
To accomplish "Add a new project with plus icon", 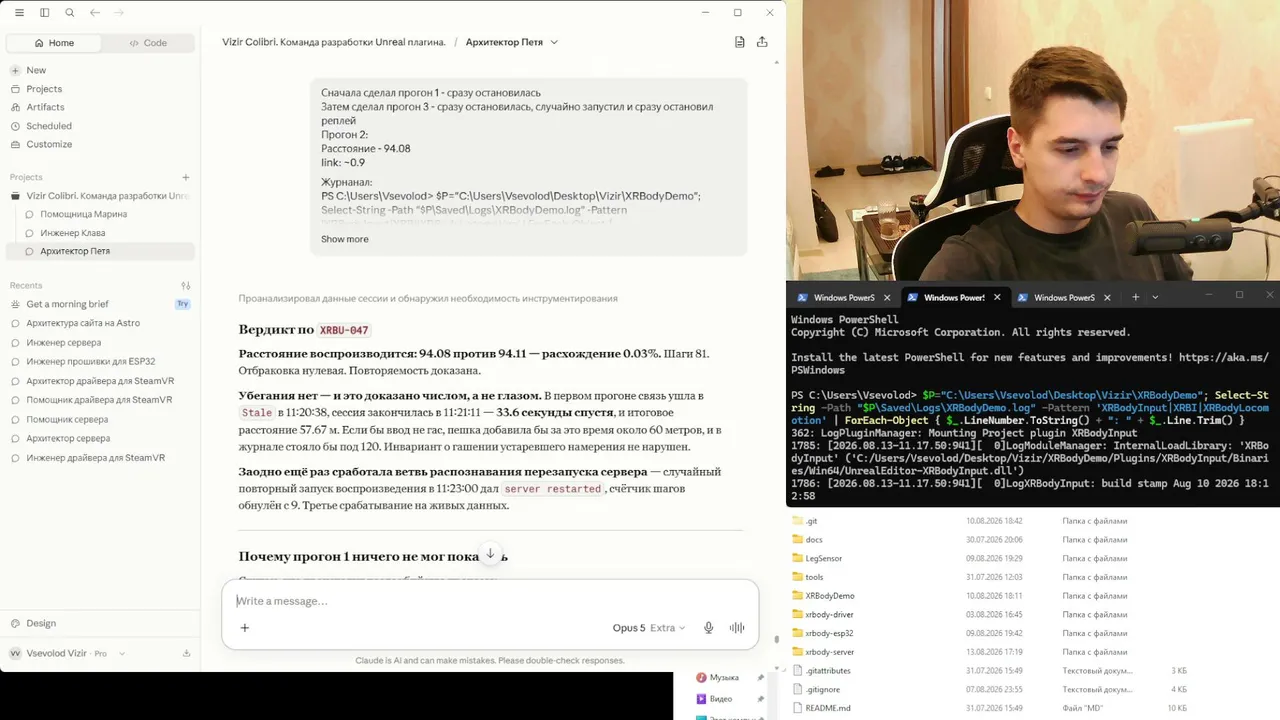I will click(x=185, y=177).
